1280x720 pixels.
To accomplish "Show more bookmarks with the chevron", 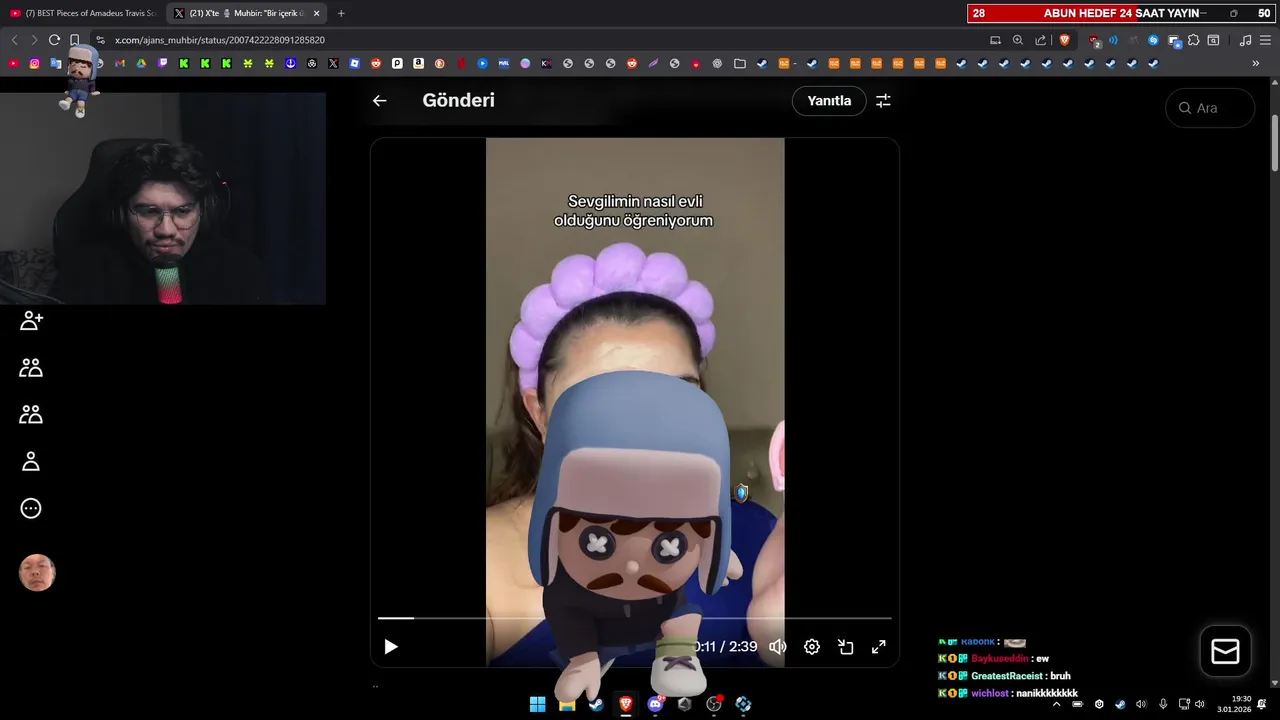I will 1256,63.
